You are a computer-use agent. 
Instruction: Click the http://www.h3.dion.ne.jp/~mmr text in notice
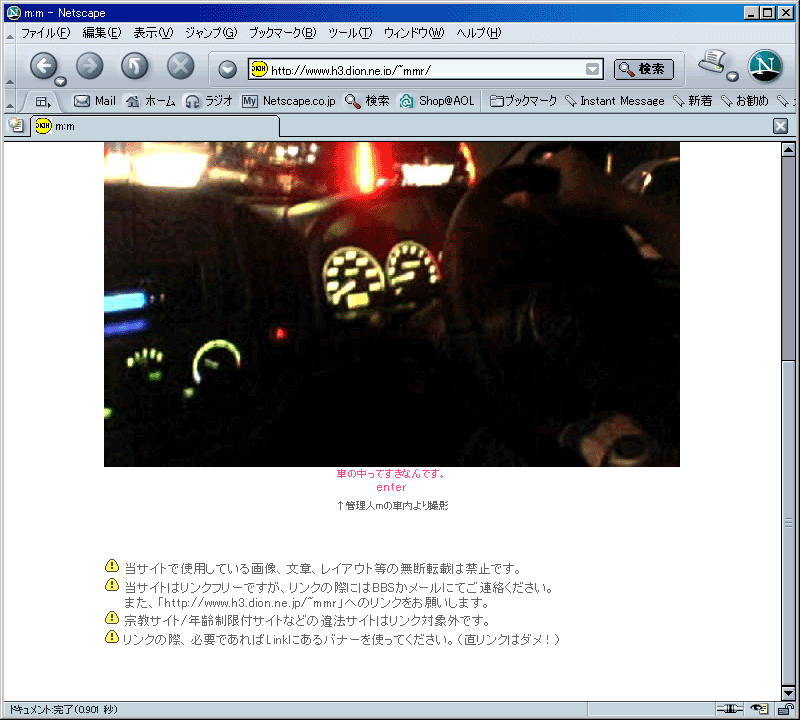(x=251, y=603)
